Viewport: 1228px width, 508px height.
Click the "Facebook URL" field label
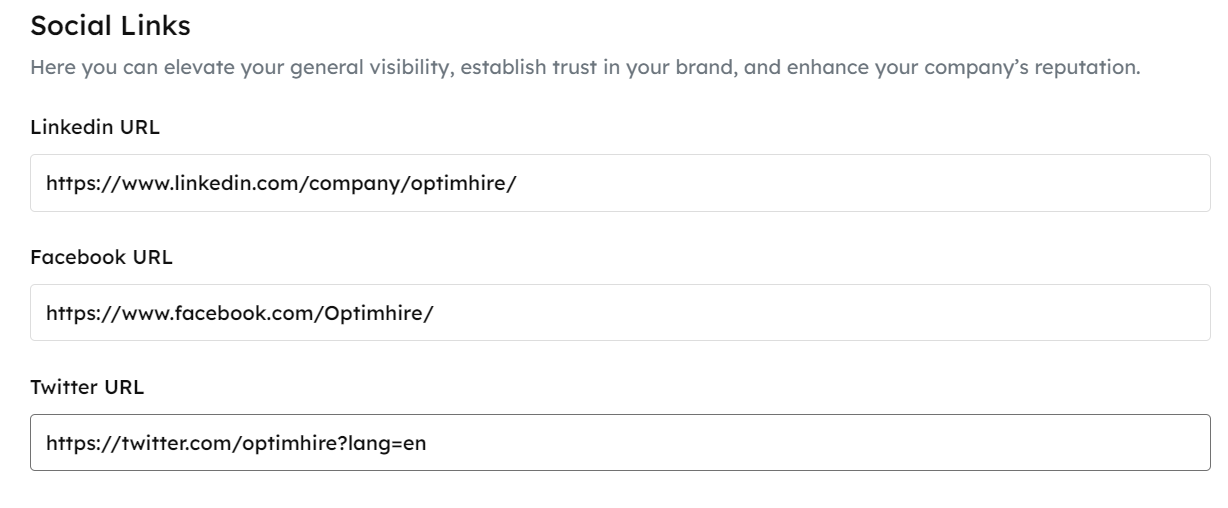(101, 257)
